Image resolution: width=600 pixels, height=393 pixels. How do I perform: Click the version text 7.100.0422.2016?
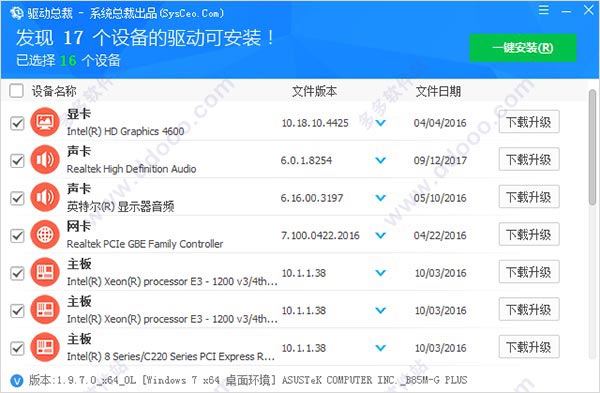[x=320, y=235]
